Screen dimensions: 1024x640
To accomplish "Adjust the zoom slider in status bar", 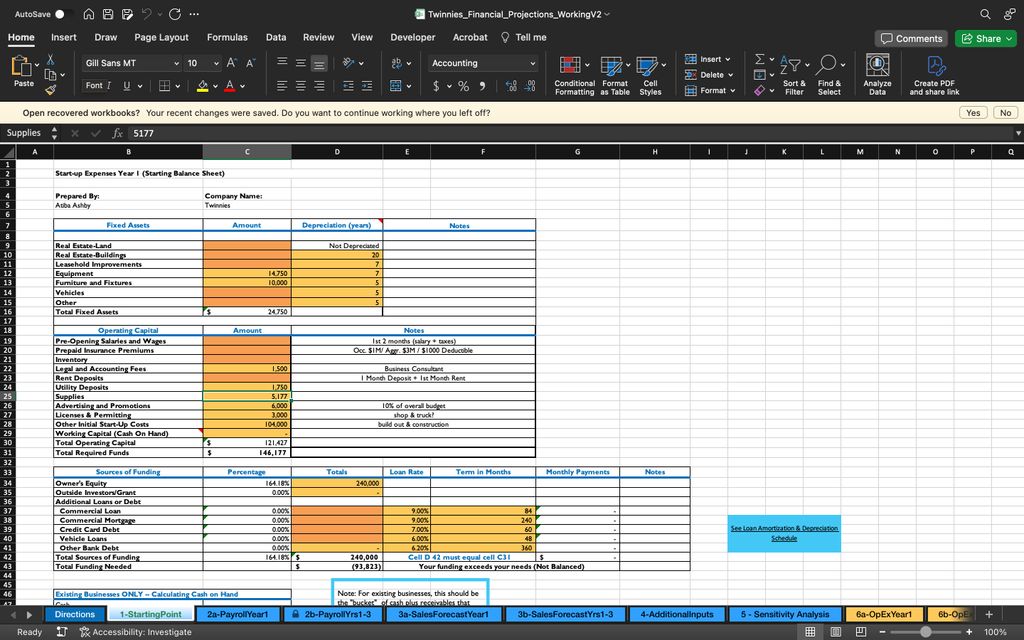I will click(x=925, y=632).
